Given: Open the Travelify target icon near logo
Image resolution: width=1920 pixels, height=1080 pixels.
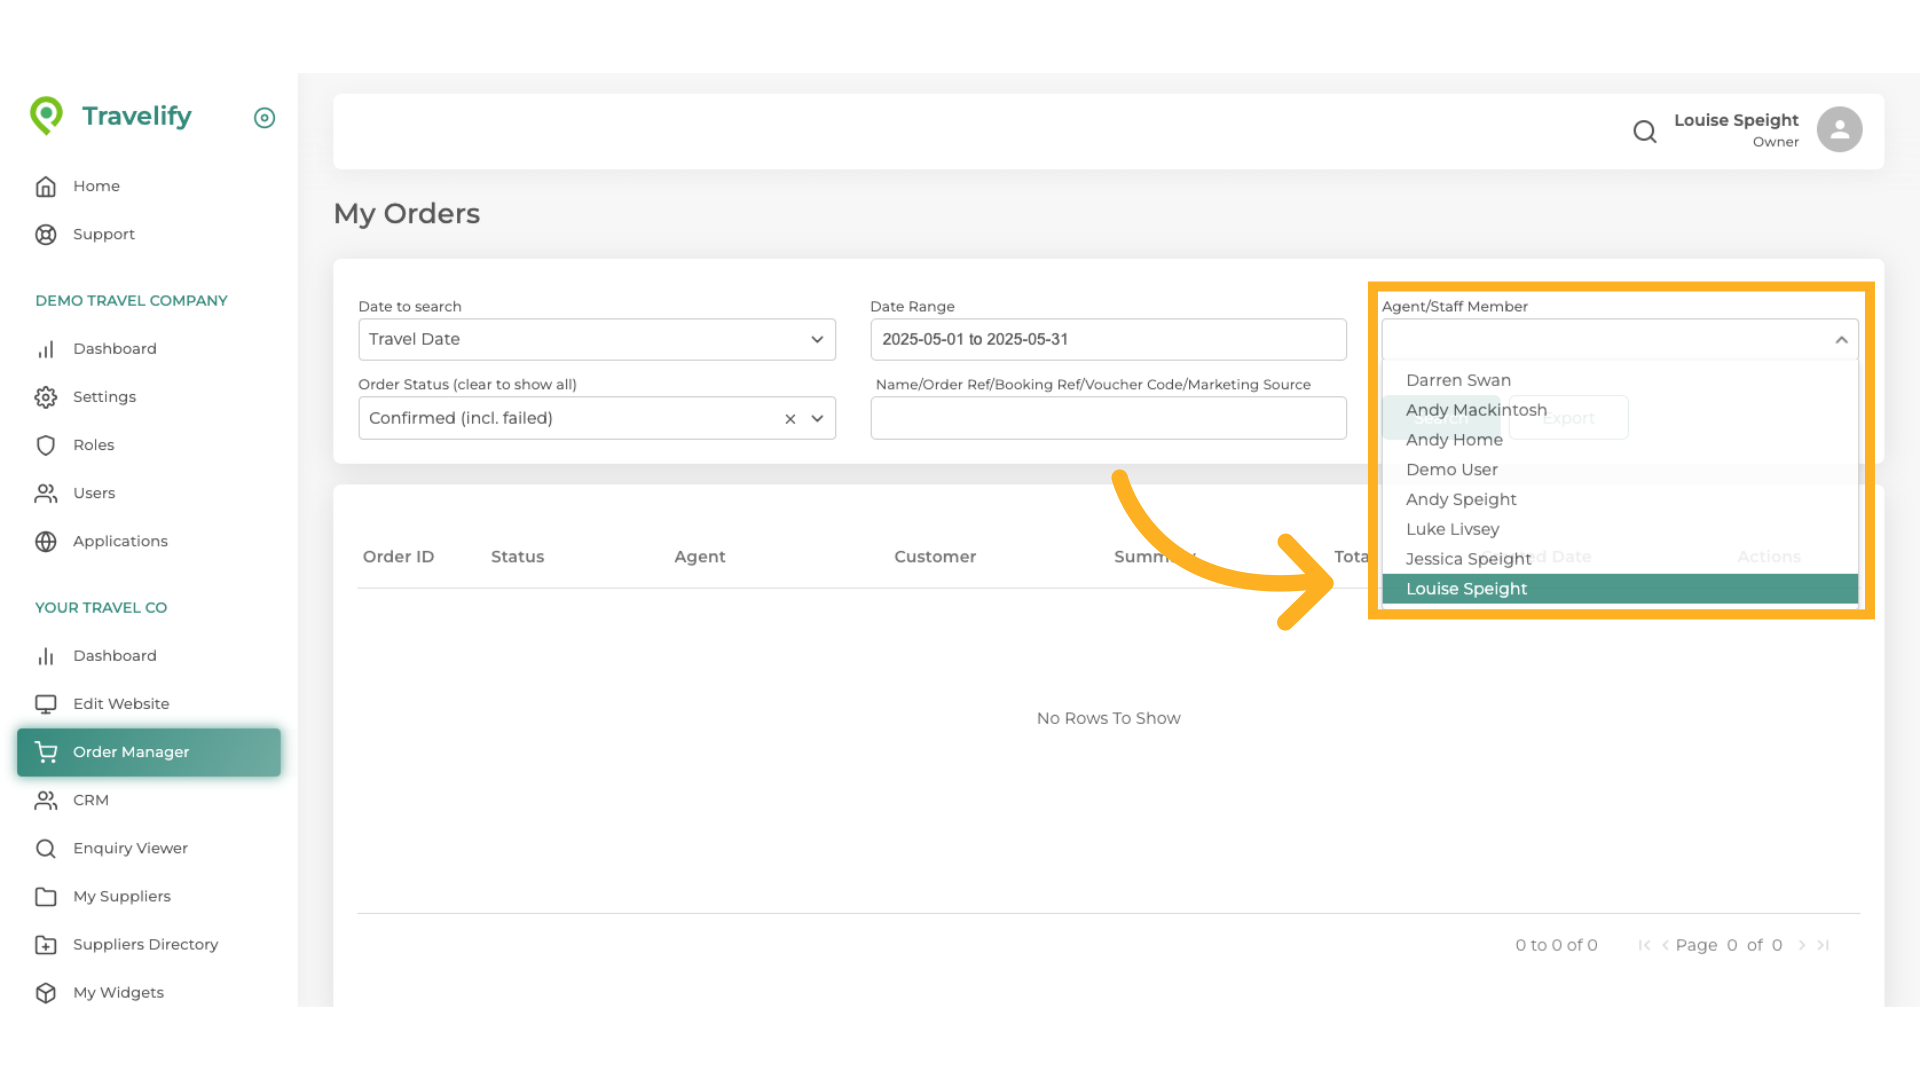Looking at the screenshot, I should [x=264, y=118].
